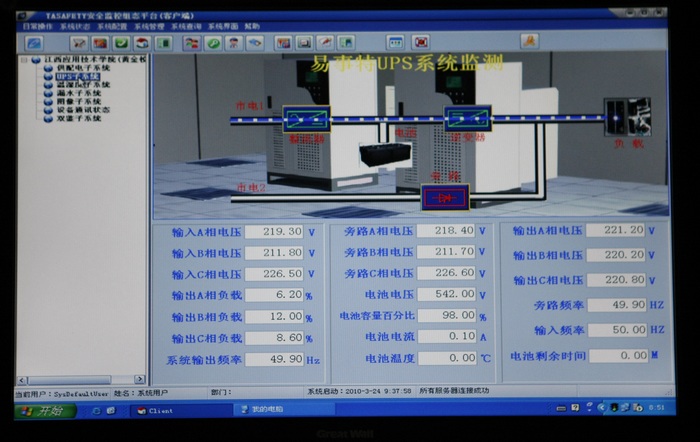The width and height of the screenshot is (700, 442).
Task: Click the first blue toolbar icon
Action: pos(34,43)
